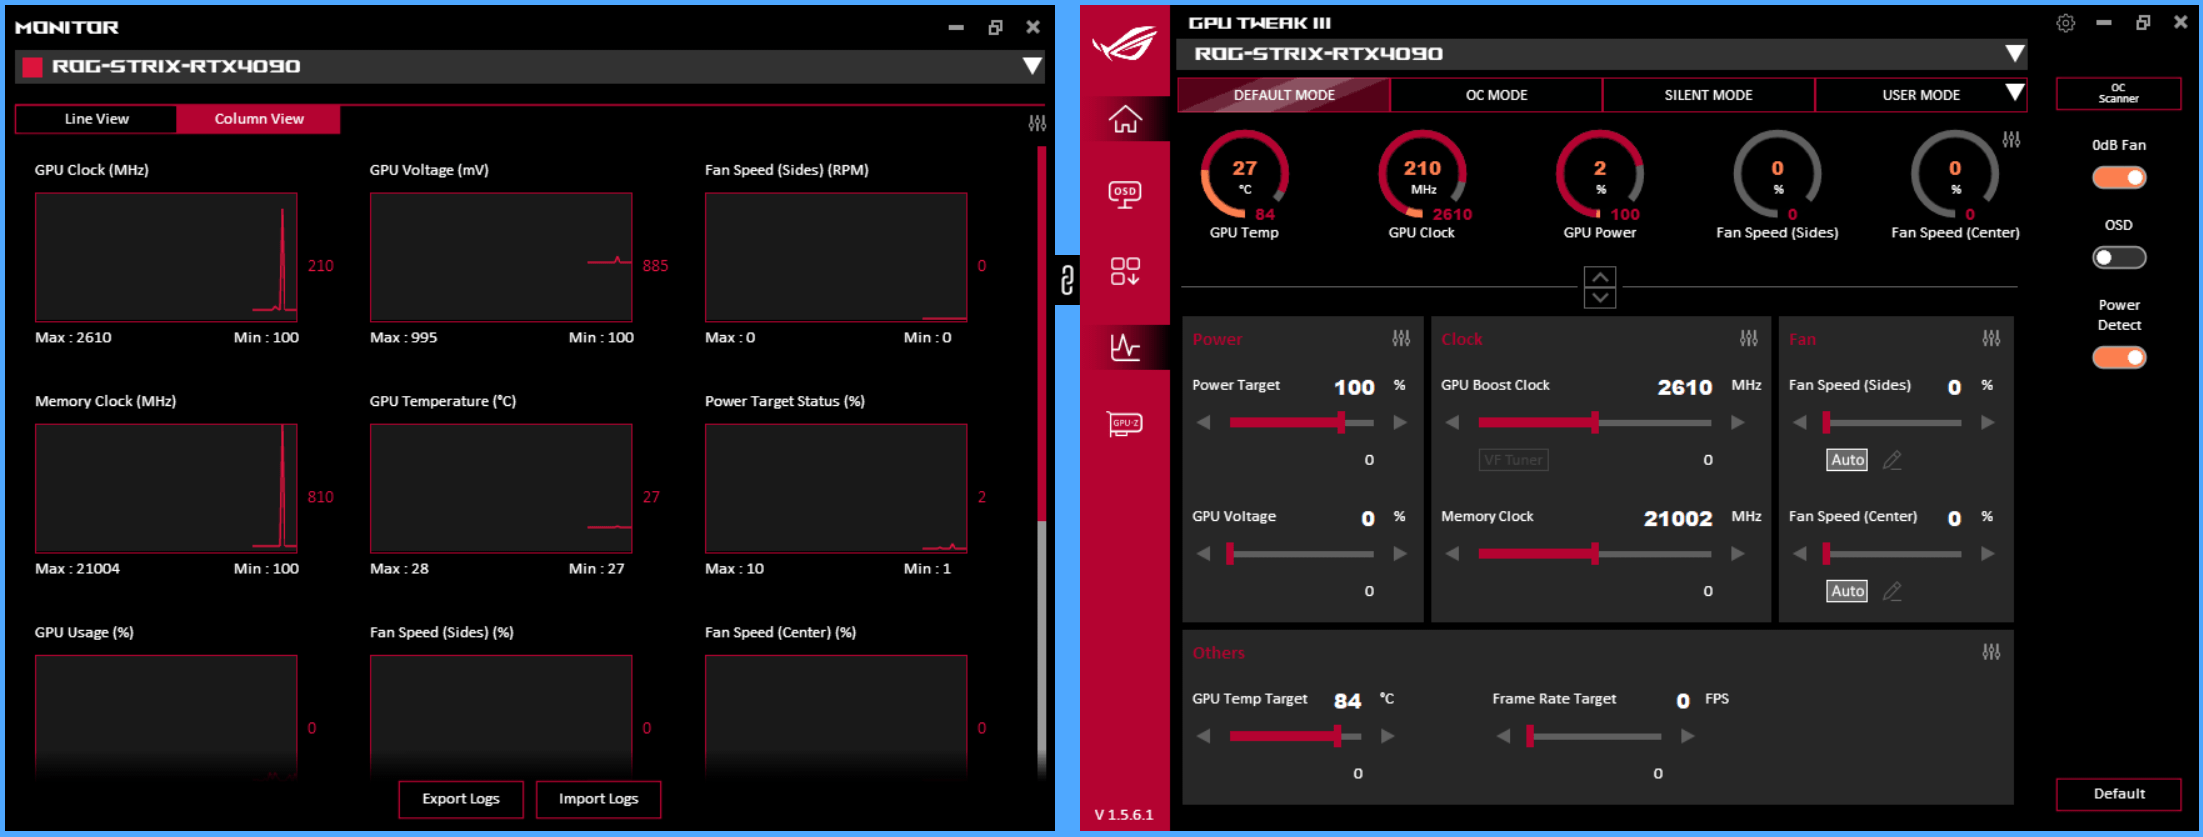Expand the GPU Tweak III GPU selector dropdown
The image size is (2203, 837).
point(2014,54)
